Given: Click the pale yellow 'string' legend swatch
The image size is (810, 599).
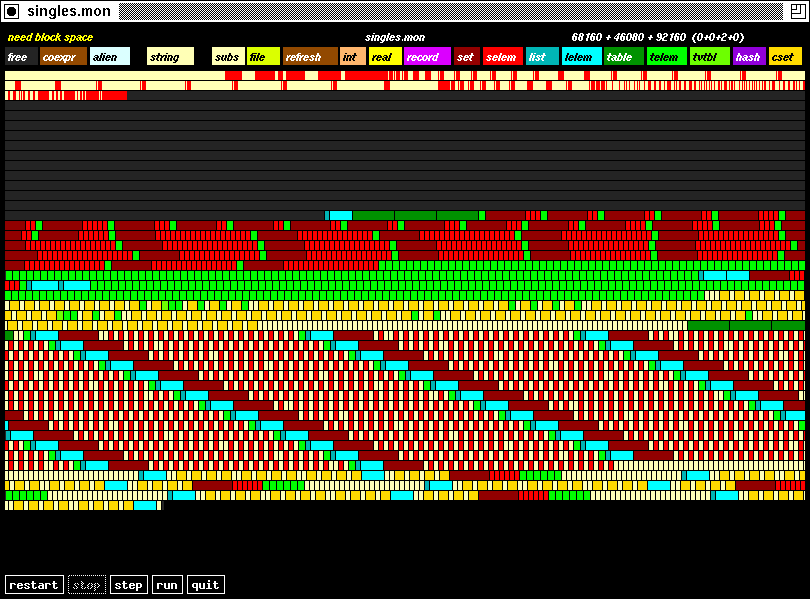Looking at the screenshot, I should [x=170, y=57].
